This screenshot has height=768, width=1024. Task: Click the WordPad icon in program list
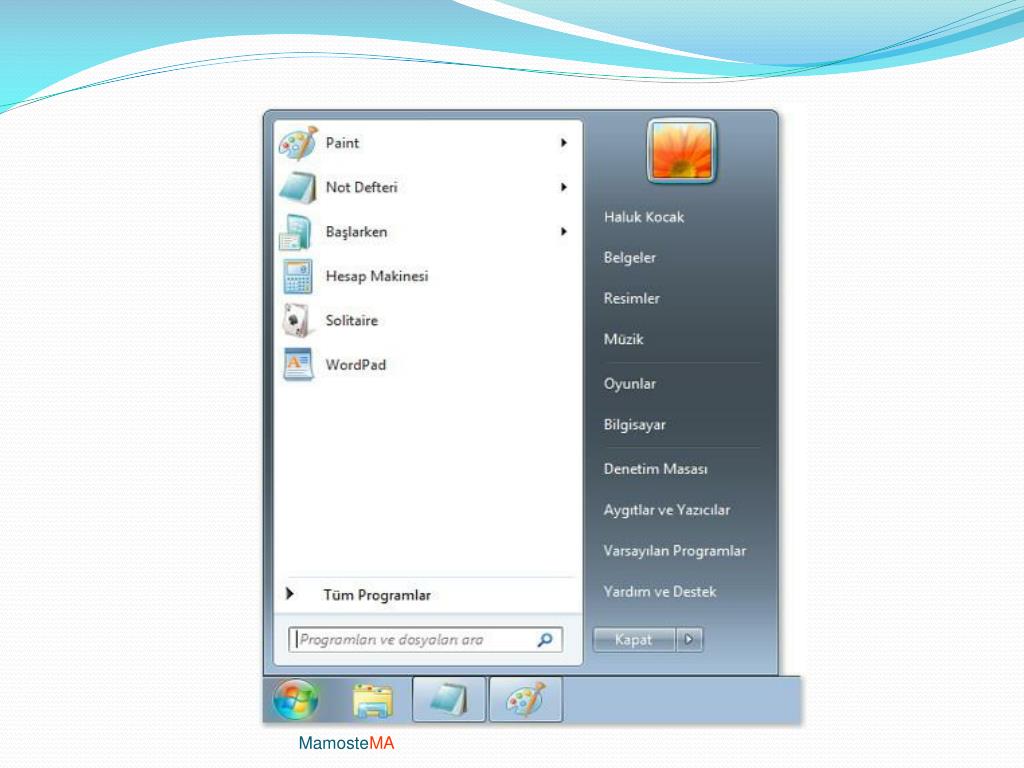click(298, 364)
